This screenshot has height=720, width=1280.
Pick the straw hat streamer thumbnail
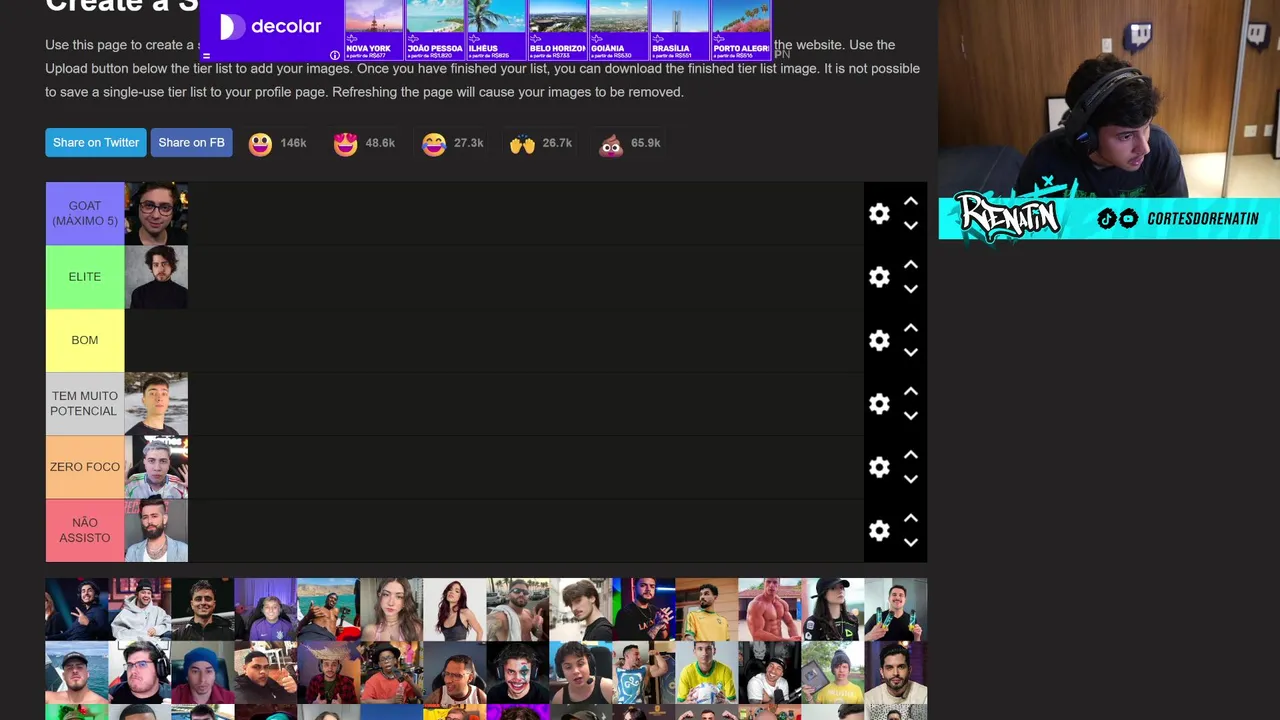tap(328, 672)
